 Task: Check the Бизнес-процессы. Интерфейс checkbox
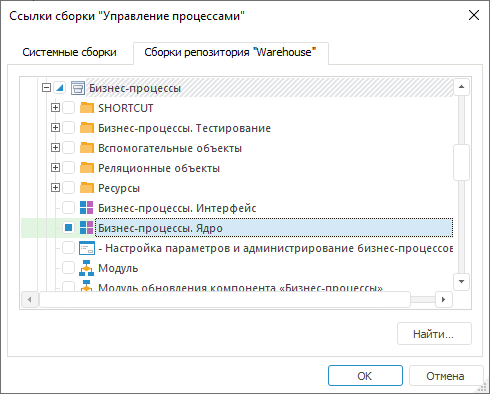point(69,208)
